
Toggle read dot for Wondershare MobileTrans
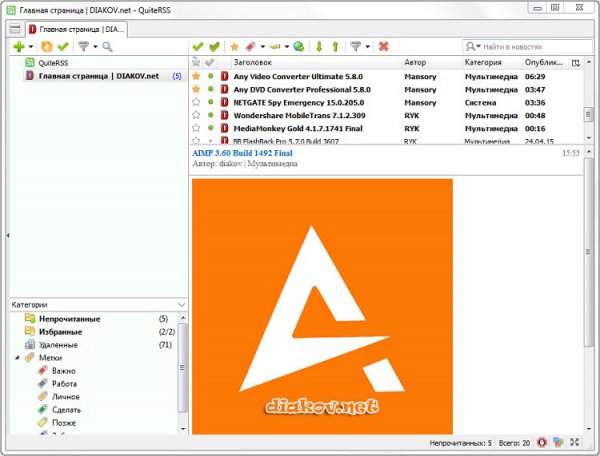[x=210, y=115]
